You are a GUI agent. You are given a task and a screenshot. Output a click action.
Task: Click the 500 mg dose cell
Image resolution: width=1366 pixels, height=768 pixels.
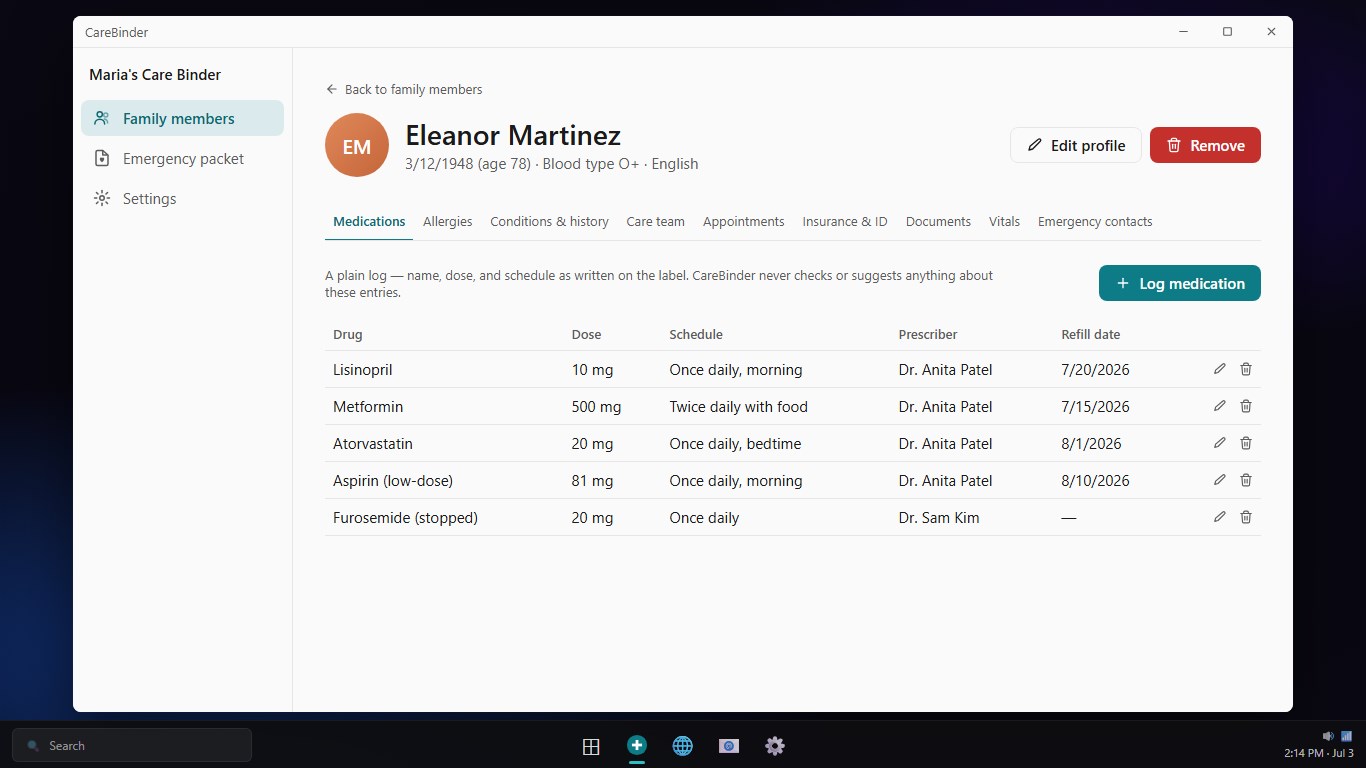click(596, 406)
